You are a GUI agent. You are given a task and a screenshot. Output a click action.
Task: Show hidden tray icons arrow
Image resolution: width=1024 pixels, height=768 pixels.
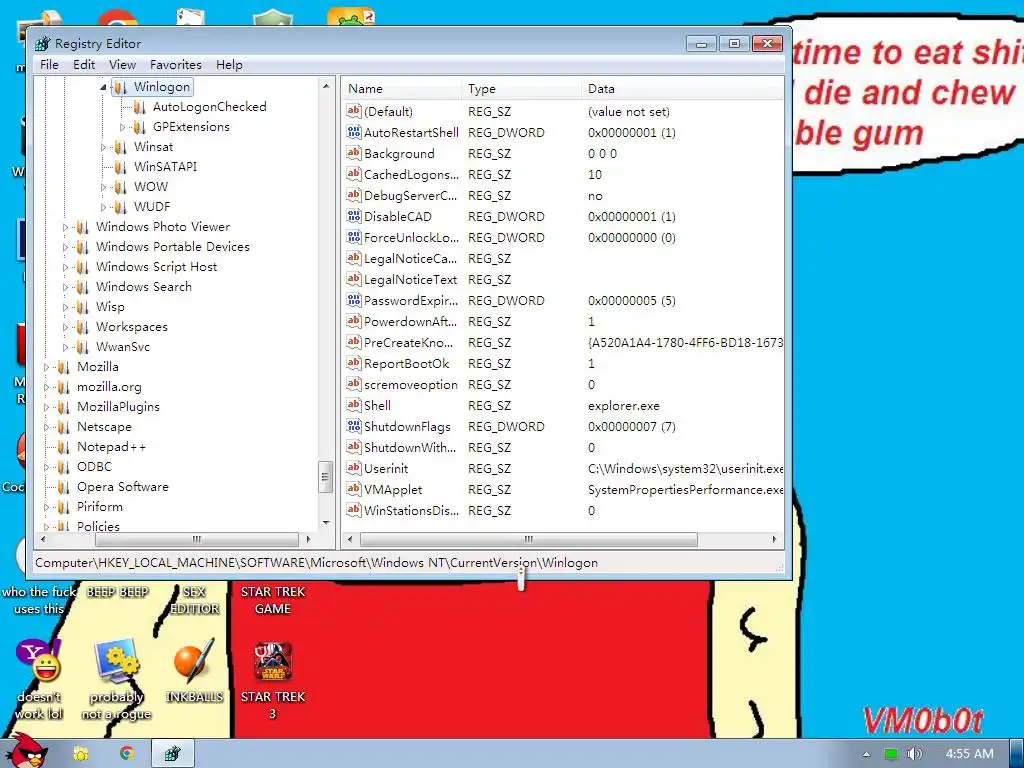(x=866, y=754)
